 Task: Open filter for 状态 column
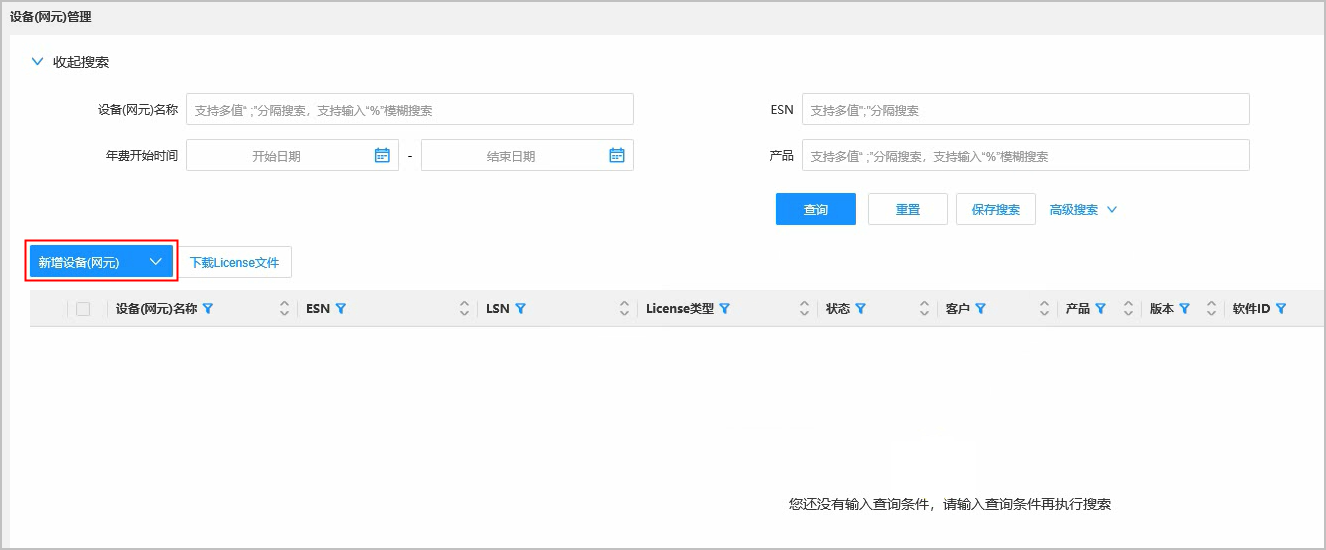pyautogui.click(x=860, y=309)
